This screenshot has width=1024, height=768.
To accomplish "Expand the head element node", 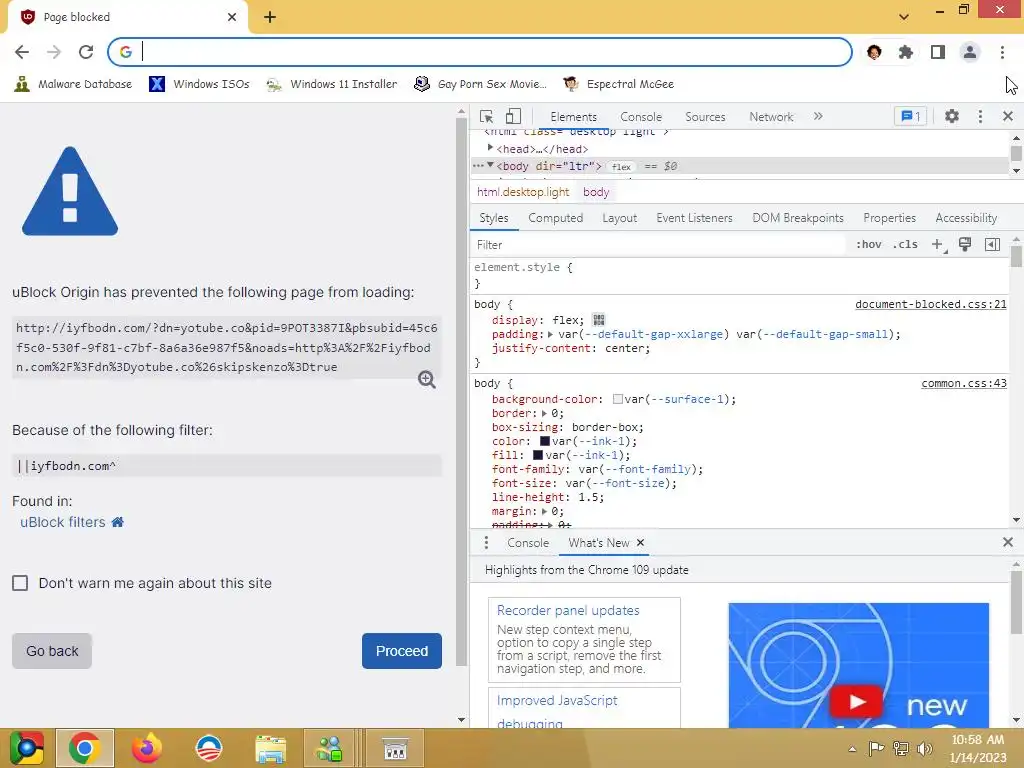I will (x=490, y=148).
